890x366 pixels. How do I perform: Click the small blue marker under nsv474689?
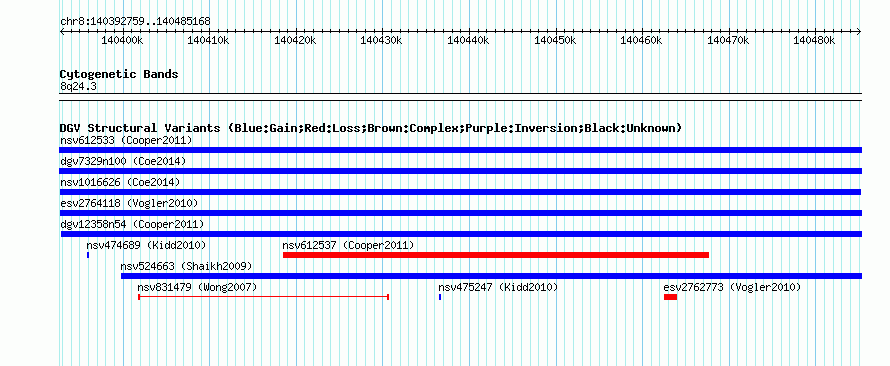coord(88,255)
